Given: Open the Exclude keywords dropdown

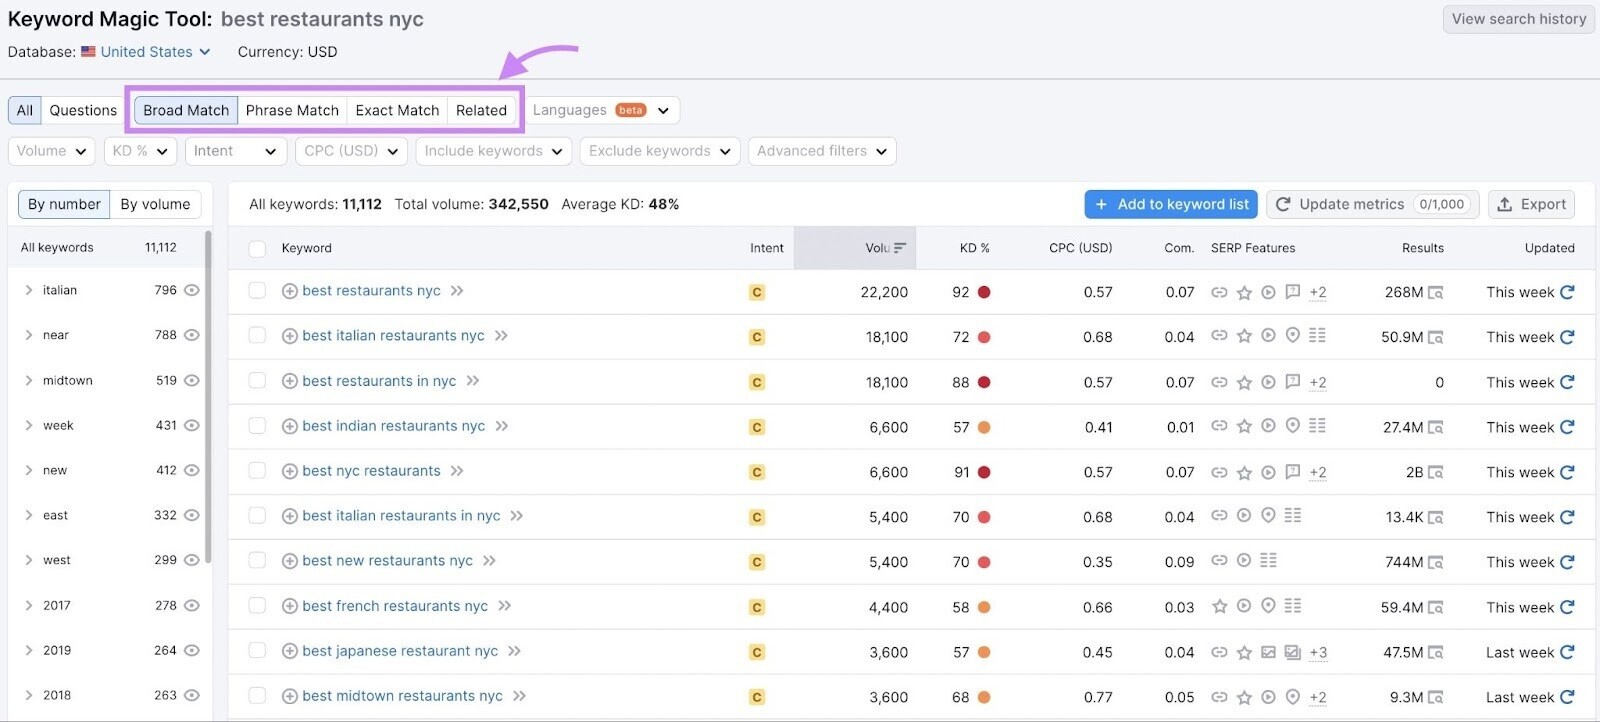Looking at the screenshot, I should click(660, 151).
